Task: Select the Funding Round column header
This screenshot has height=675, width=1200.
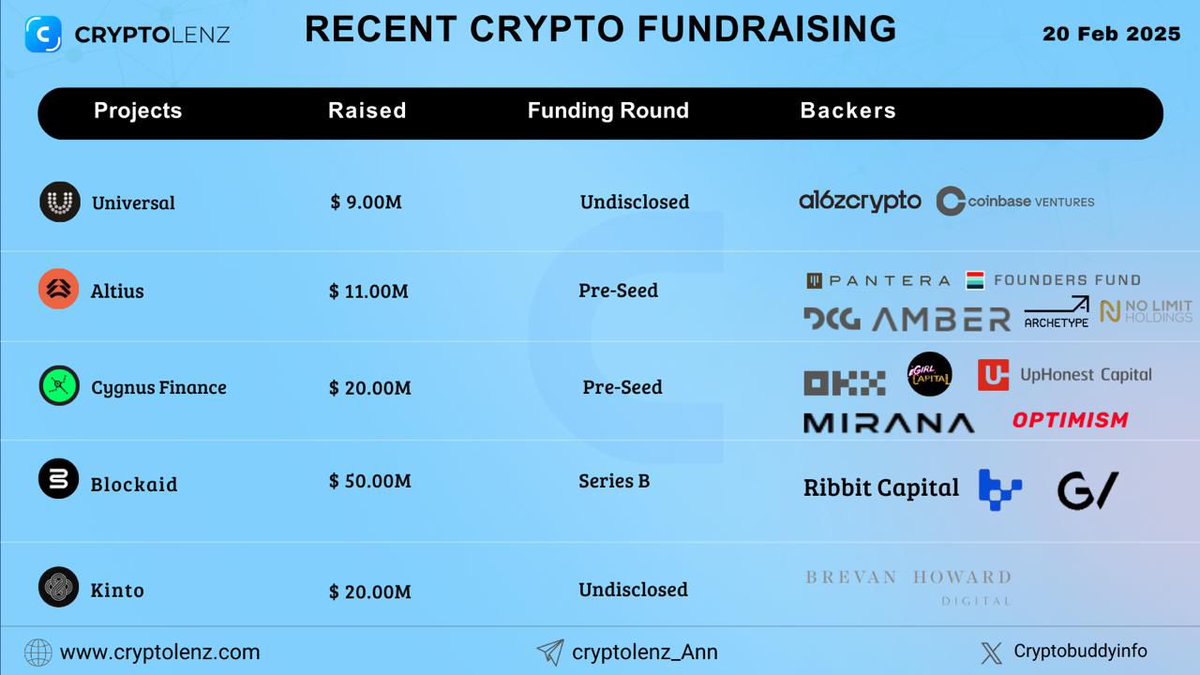Action: point(608,111)
